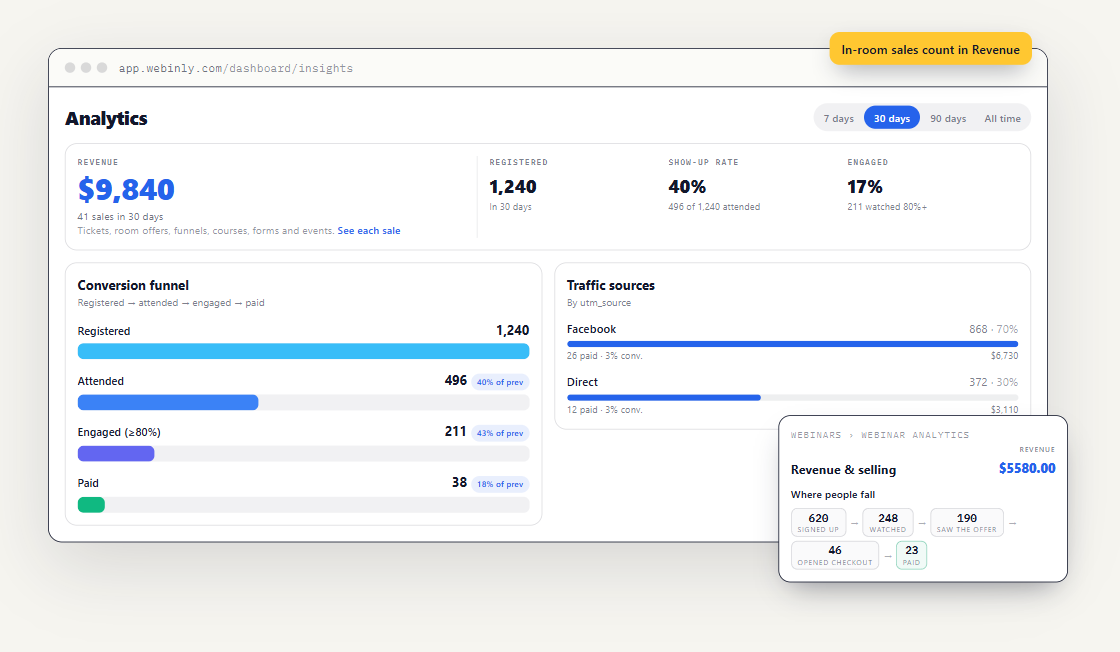Click the 17% Engaged stat value
The width and height of the screenshot is (1120, 652).
[865, 187]
